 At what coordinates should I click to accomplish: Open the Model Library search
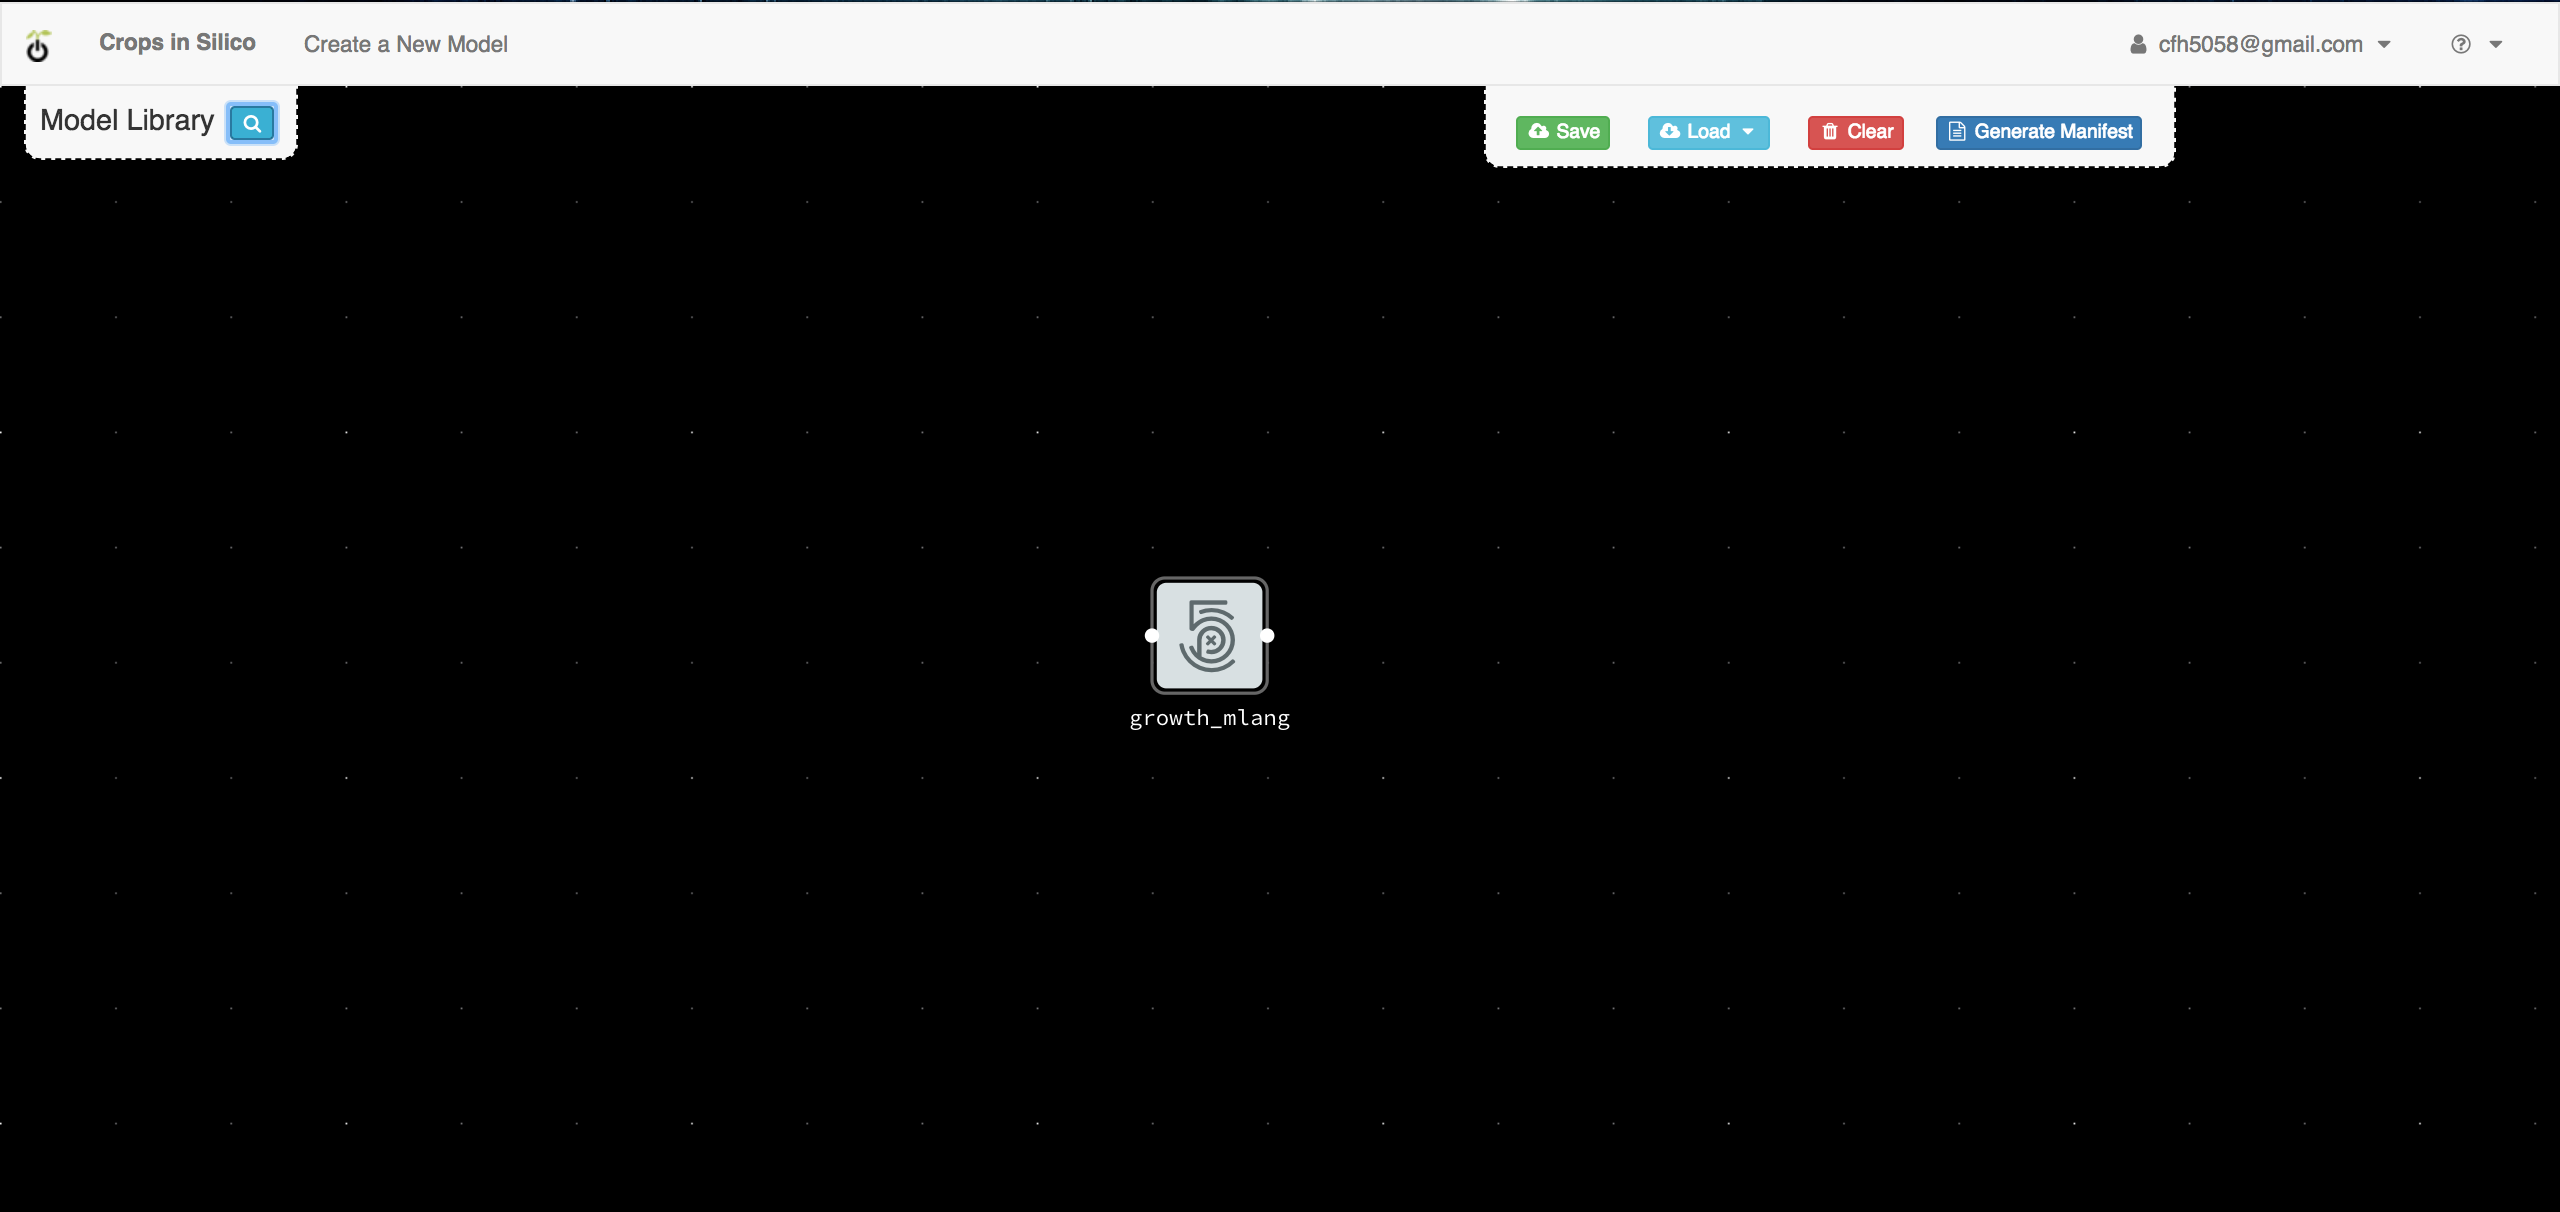pyautogui.click(x=250, y=121)
